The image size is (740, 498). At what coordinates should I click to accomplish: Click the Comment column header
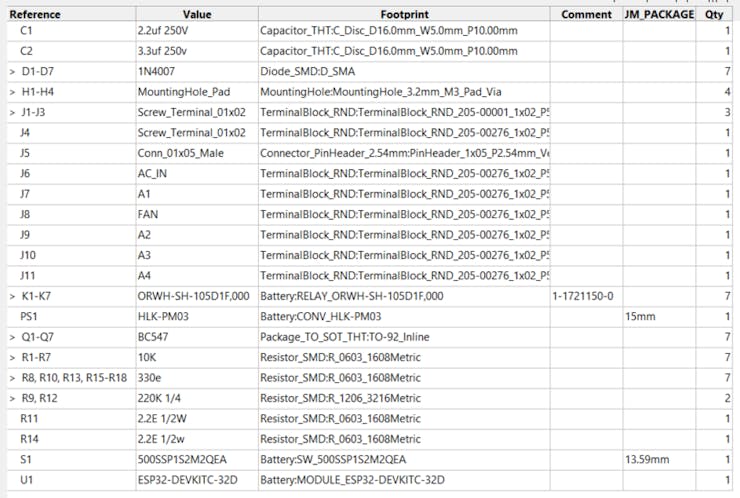tap(586, 15)
